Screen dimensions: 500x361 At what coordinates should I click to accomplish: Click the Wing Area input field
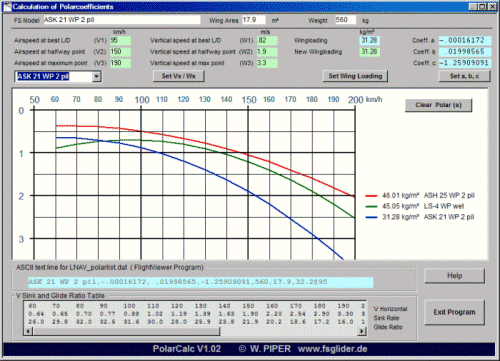pyautogui.click(x=254, y=20)
